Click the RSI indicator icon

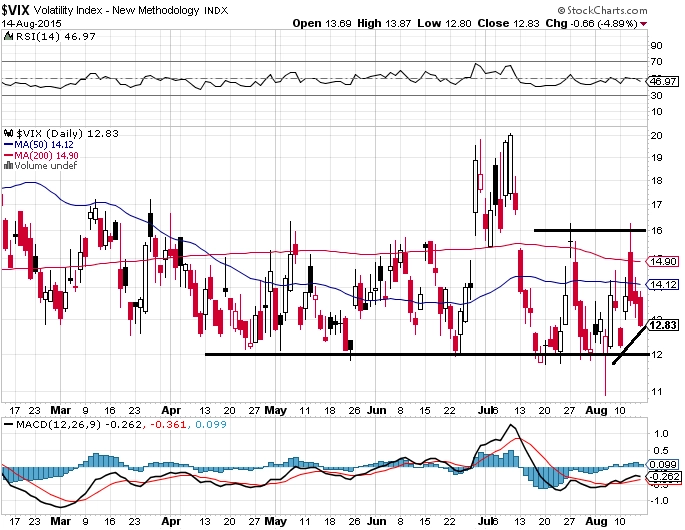click(x=8, y=36)
